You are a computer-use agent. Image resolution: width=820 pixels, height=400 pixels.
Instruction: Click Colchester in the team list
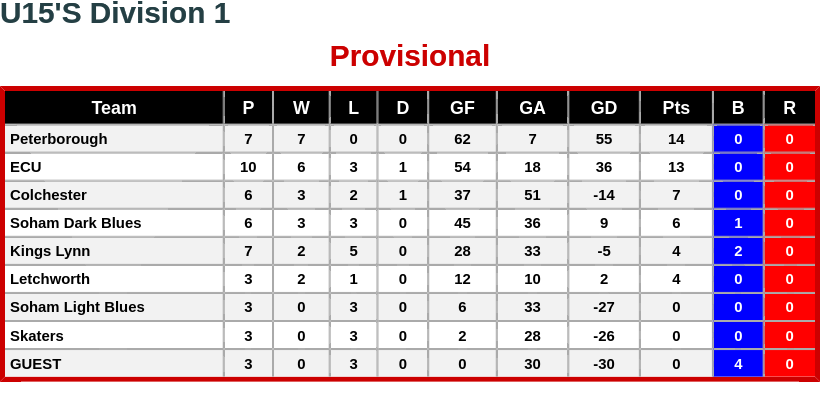click(48, 195)
